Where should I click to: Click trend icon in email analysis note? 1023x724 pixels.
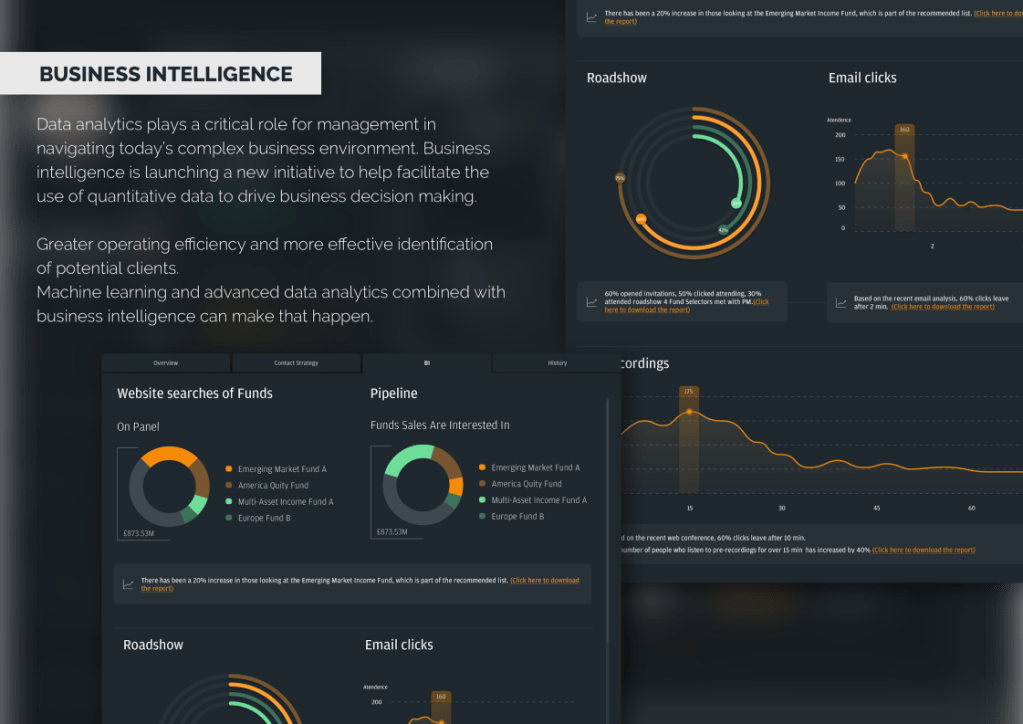click(x=841, y=301)
